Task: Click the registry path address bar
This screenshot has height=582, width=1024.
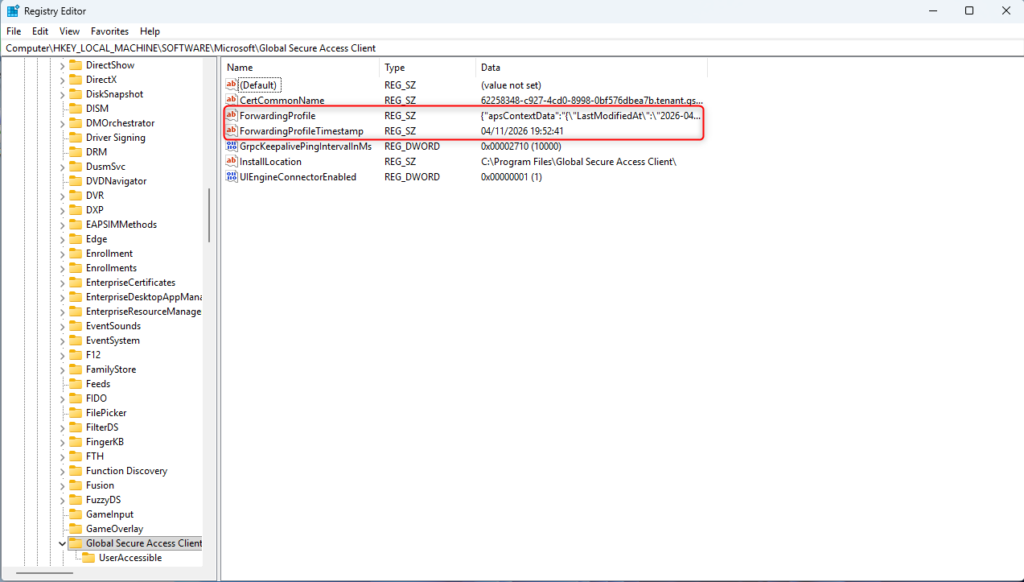Action: click(x=512, y=48)
